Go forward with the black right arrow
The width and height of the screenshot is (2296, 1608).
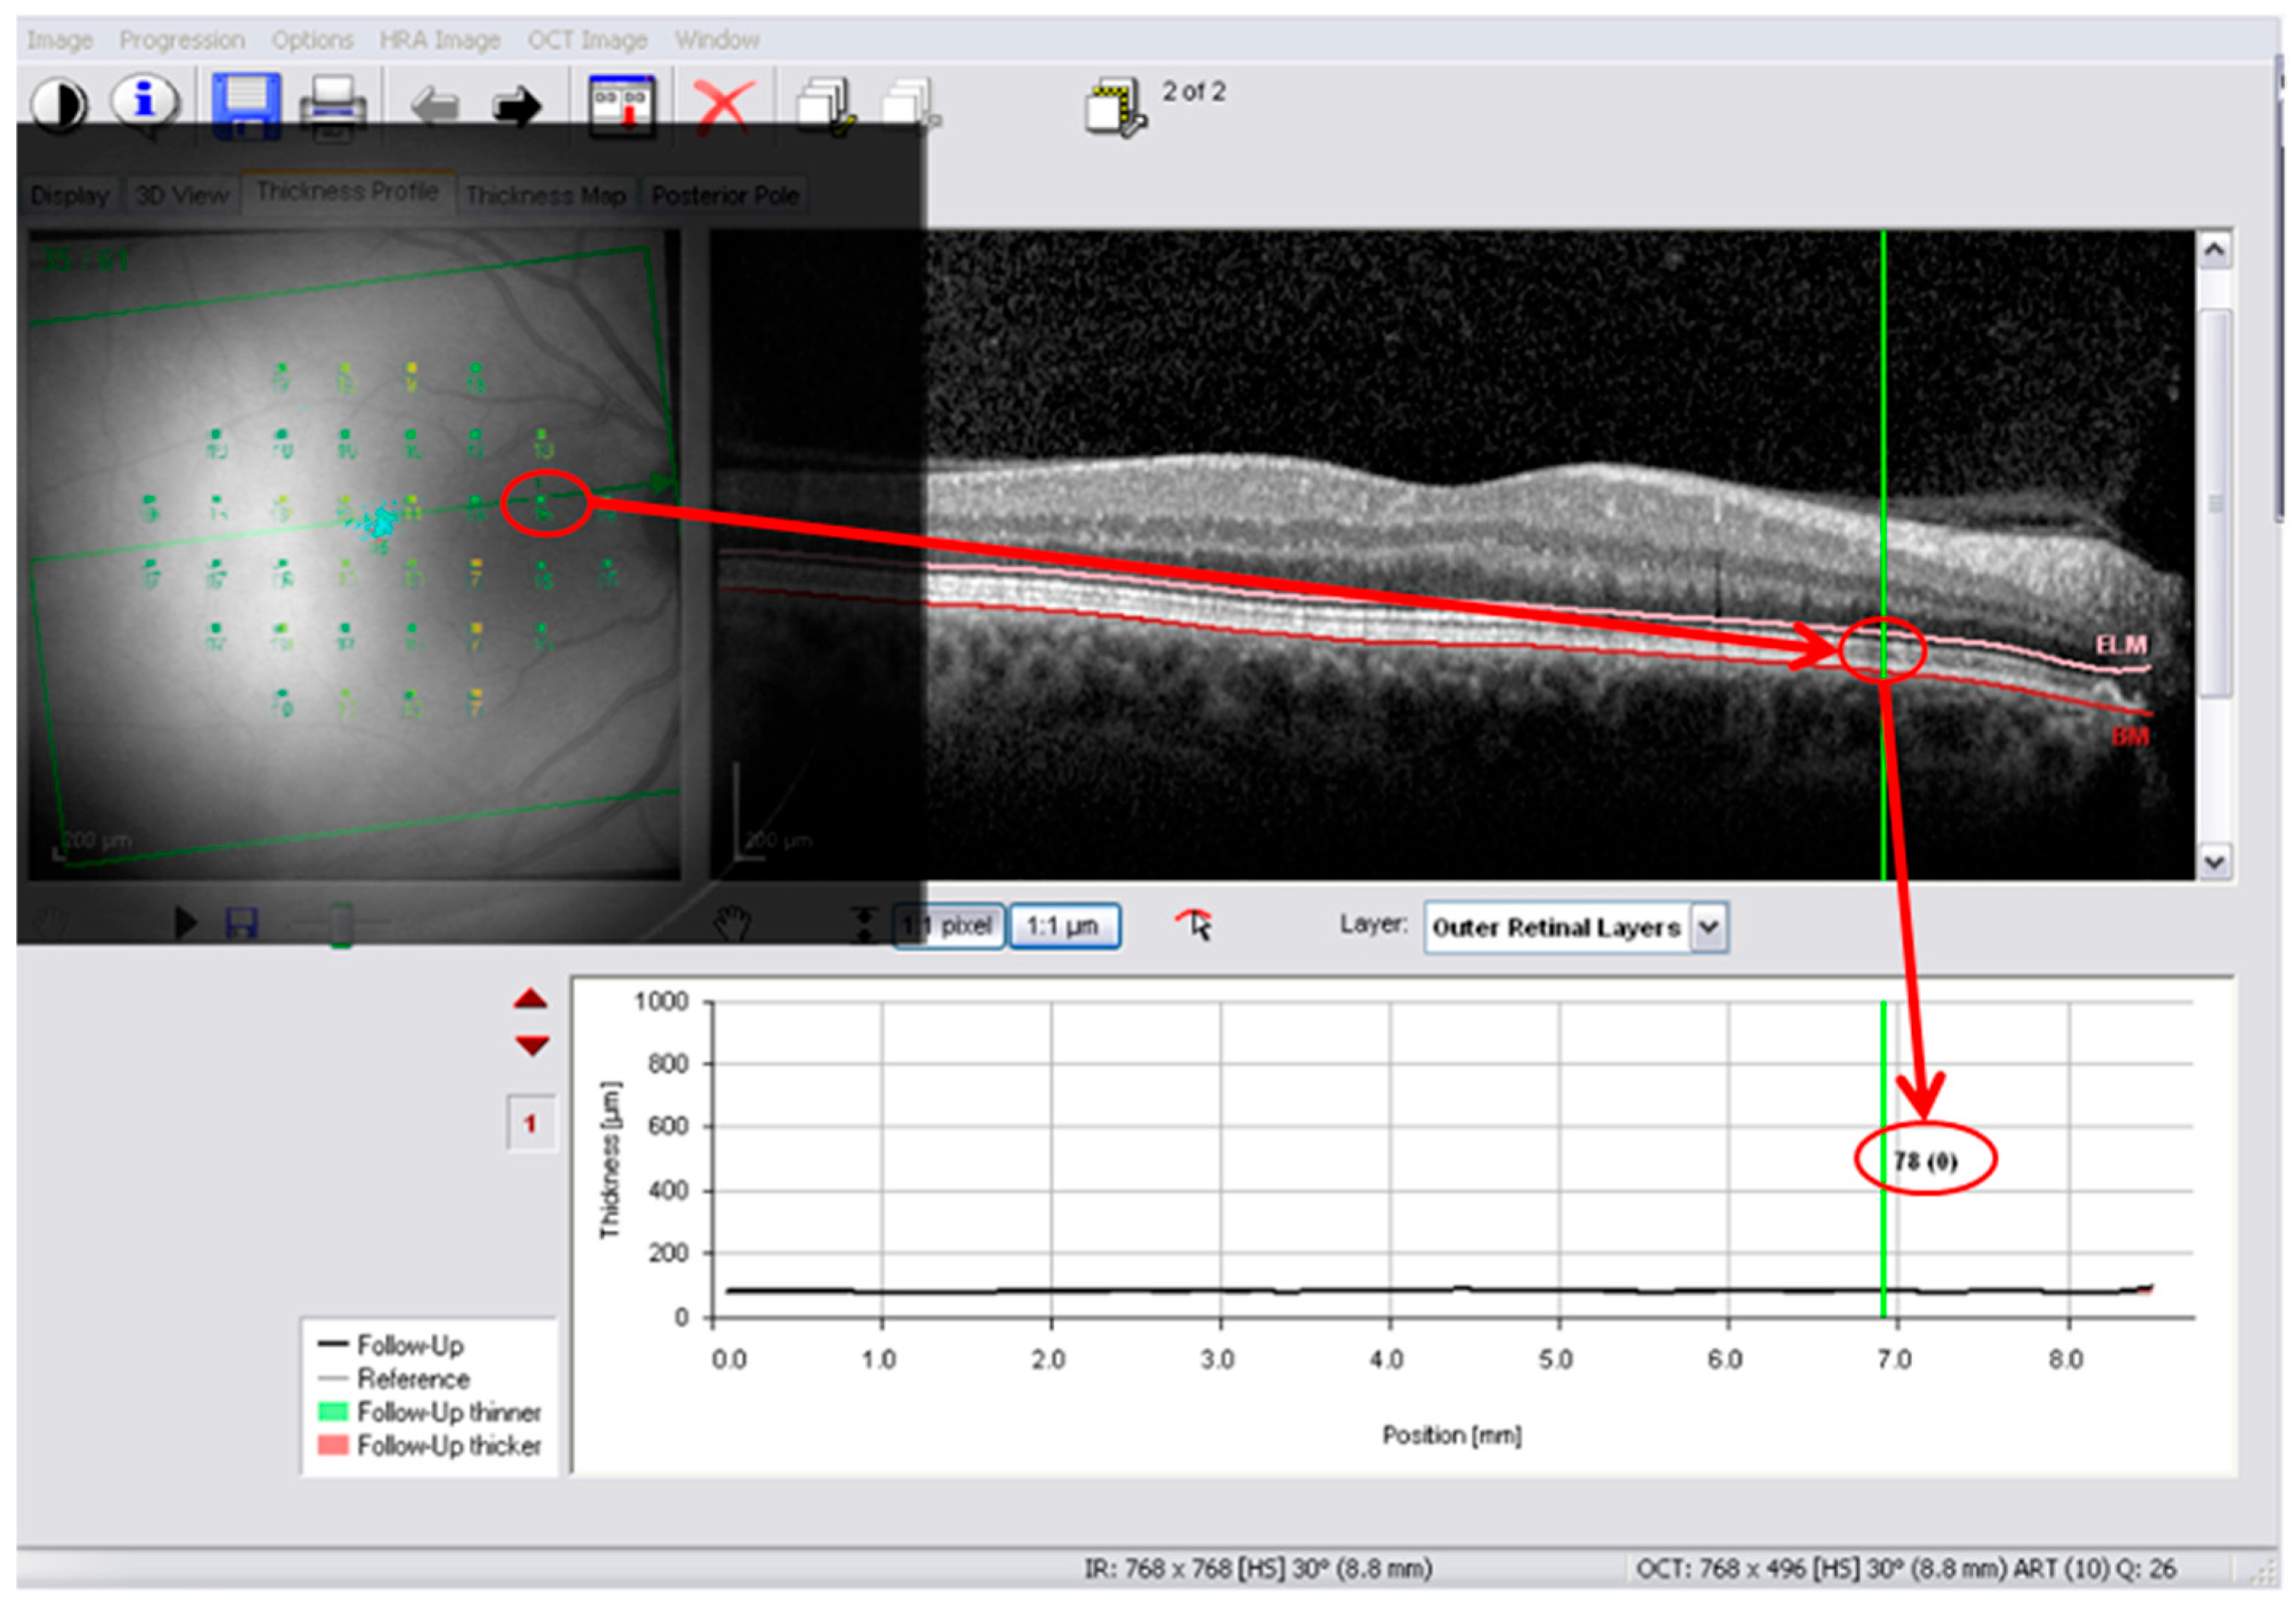pyautogui.click(x=517, y=107)
